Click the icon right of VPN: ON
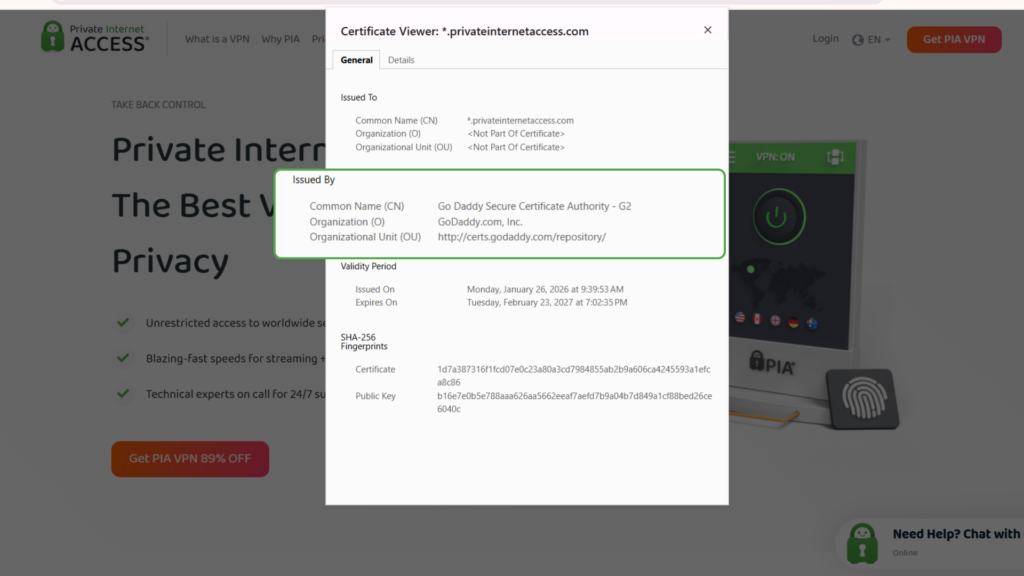Viewport: 1024px width, 576px height. point(835,157)
